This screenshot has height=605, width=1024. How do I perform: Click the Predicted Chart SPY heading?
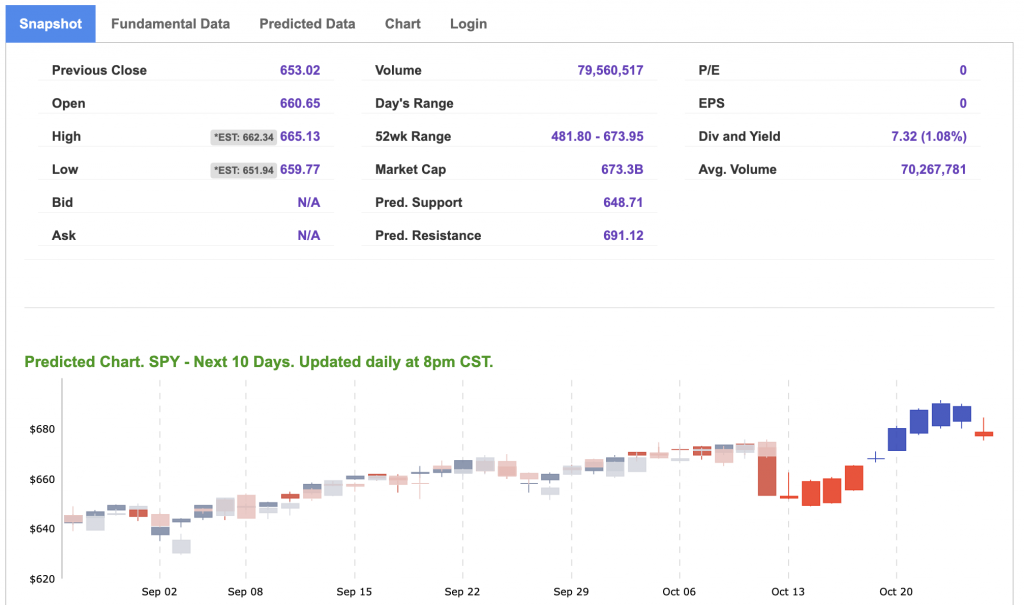(258, 362)
